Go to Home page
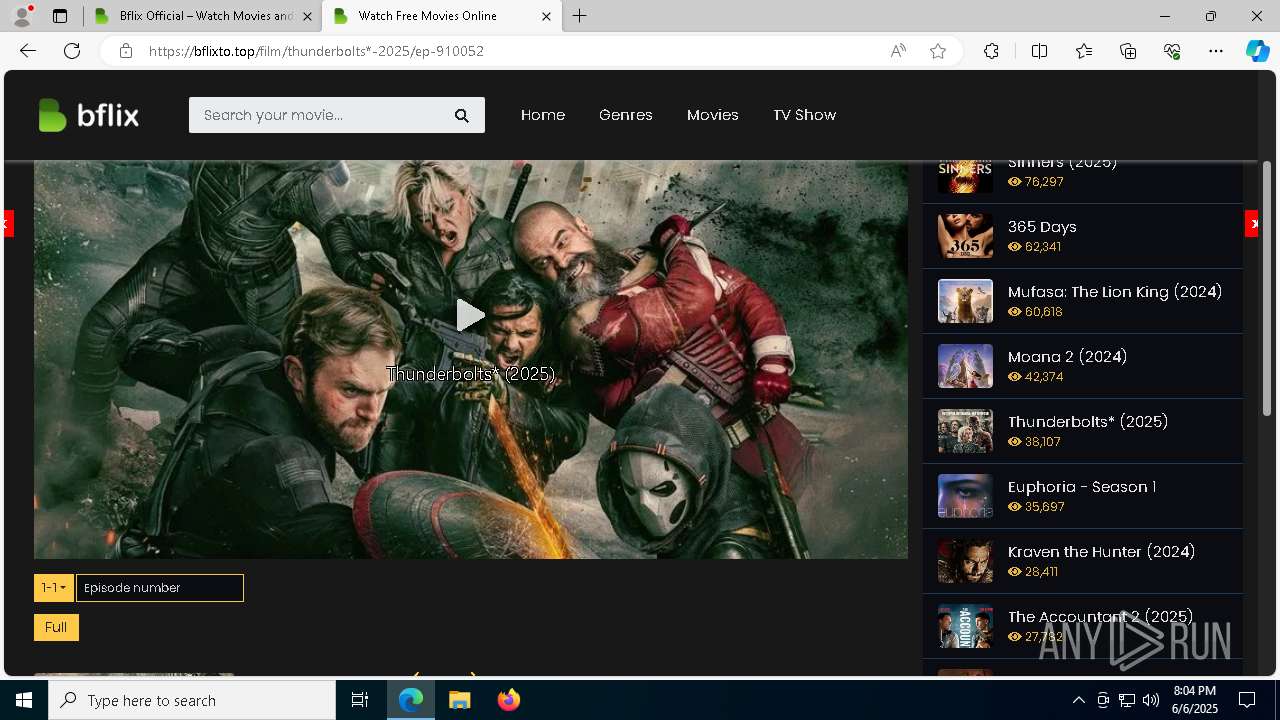This screenshot has width=1280, height=720. (x=543, y=115)
